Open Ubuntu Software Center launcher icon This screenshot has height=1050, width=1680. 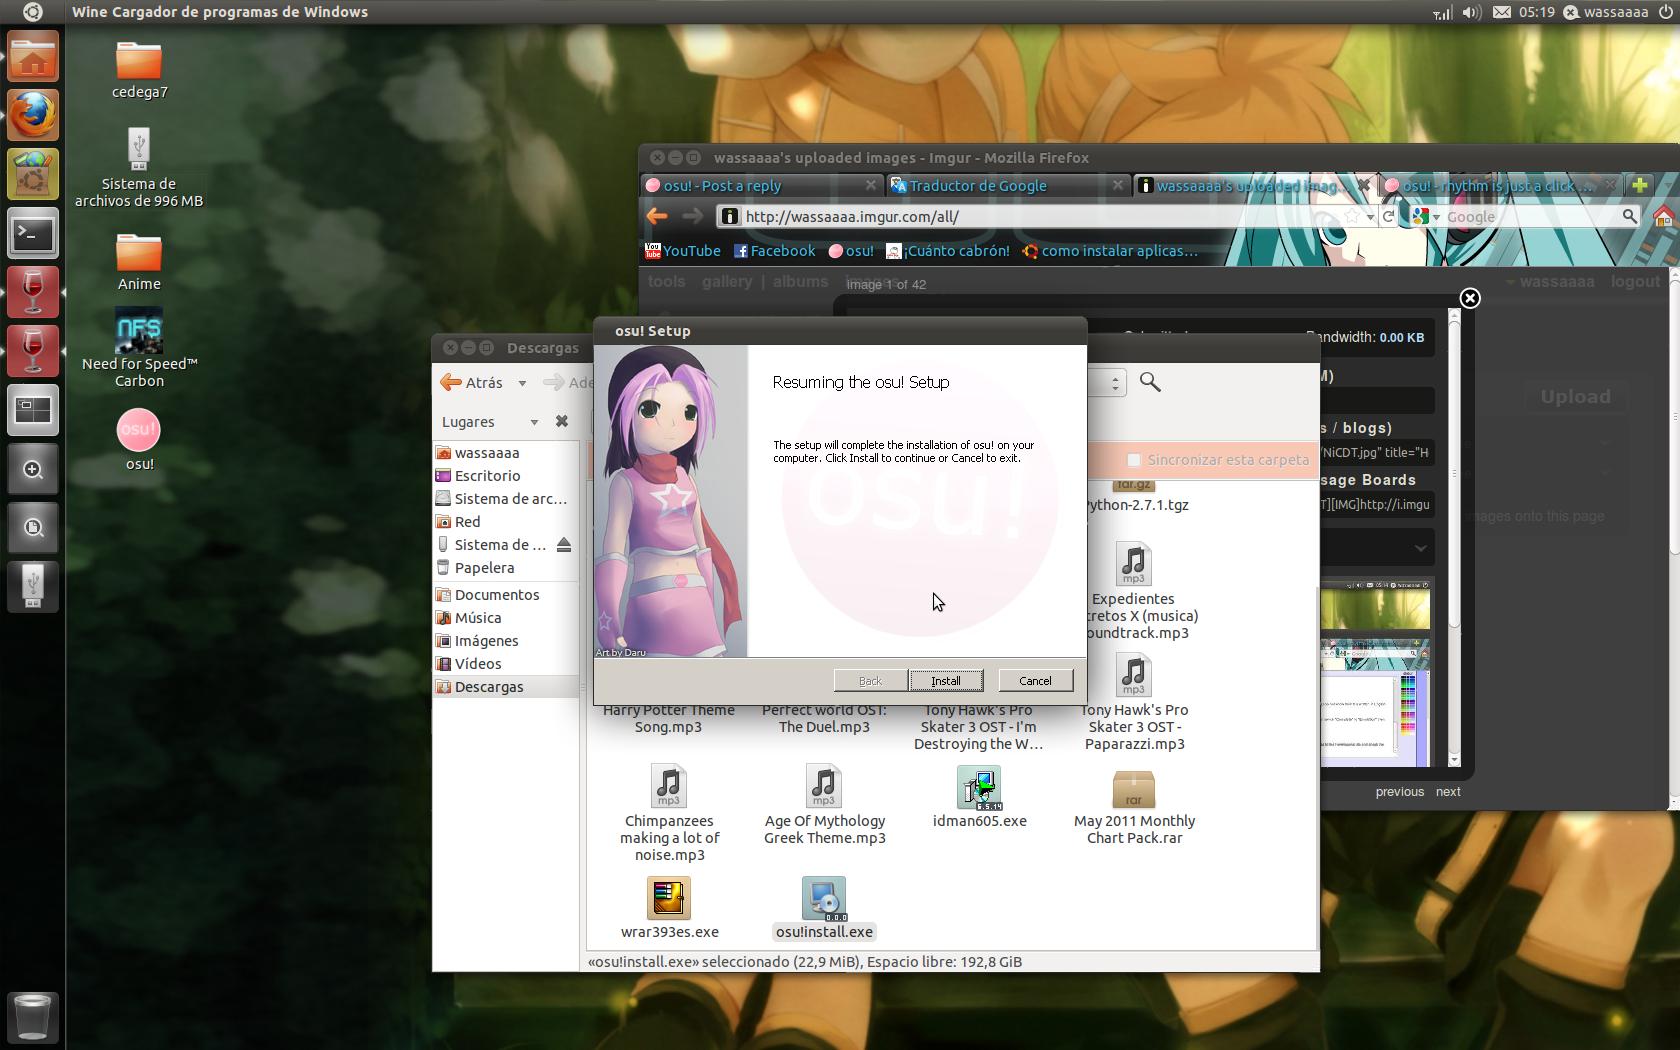pos(33,174)
